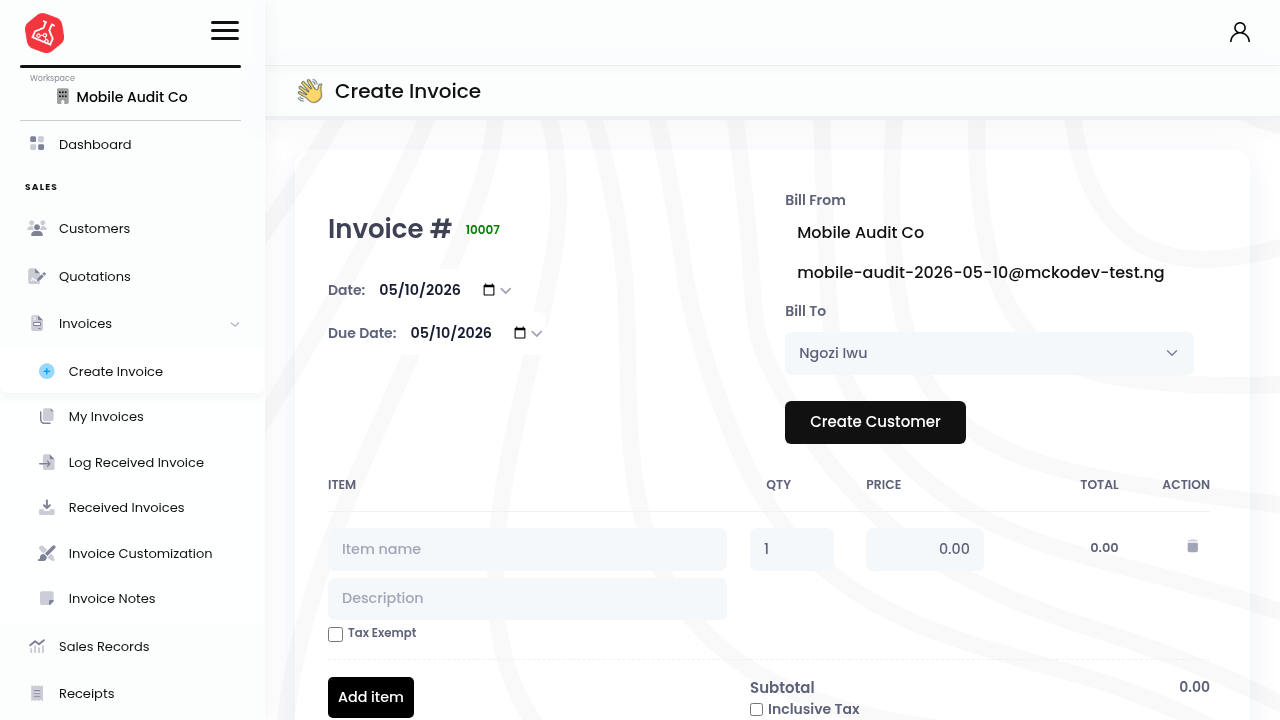Image resolution: width=1280 pixels, height=720 pixels.
Task: Click the Create Customer button
Action: [875, 422]
